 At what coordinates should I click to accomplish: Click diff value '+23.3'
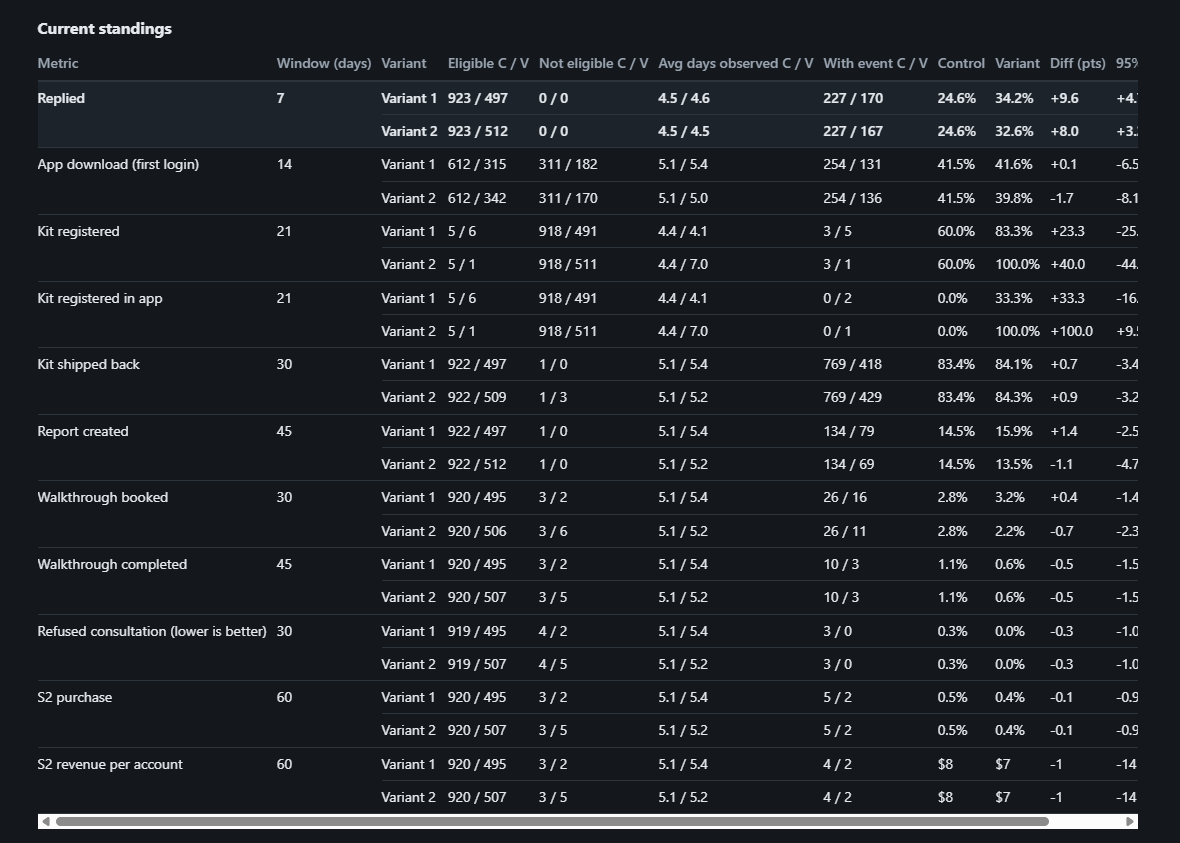1067,231
